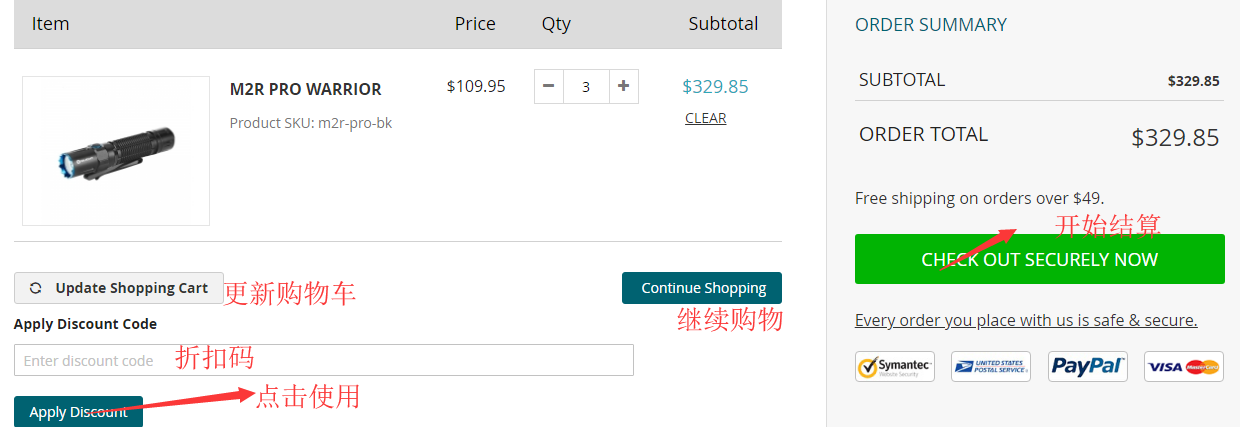Click the Symantec security badge
1240x427 pixels.
coord(894,366)
